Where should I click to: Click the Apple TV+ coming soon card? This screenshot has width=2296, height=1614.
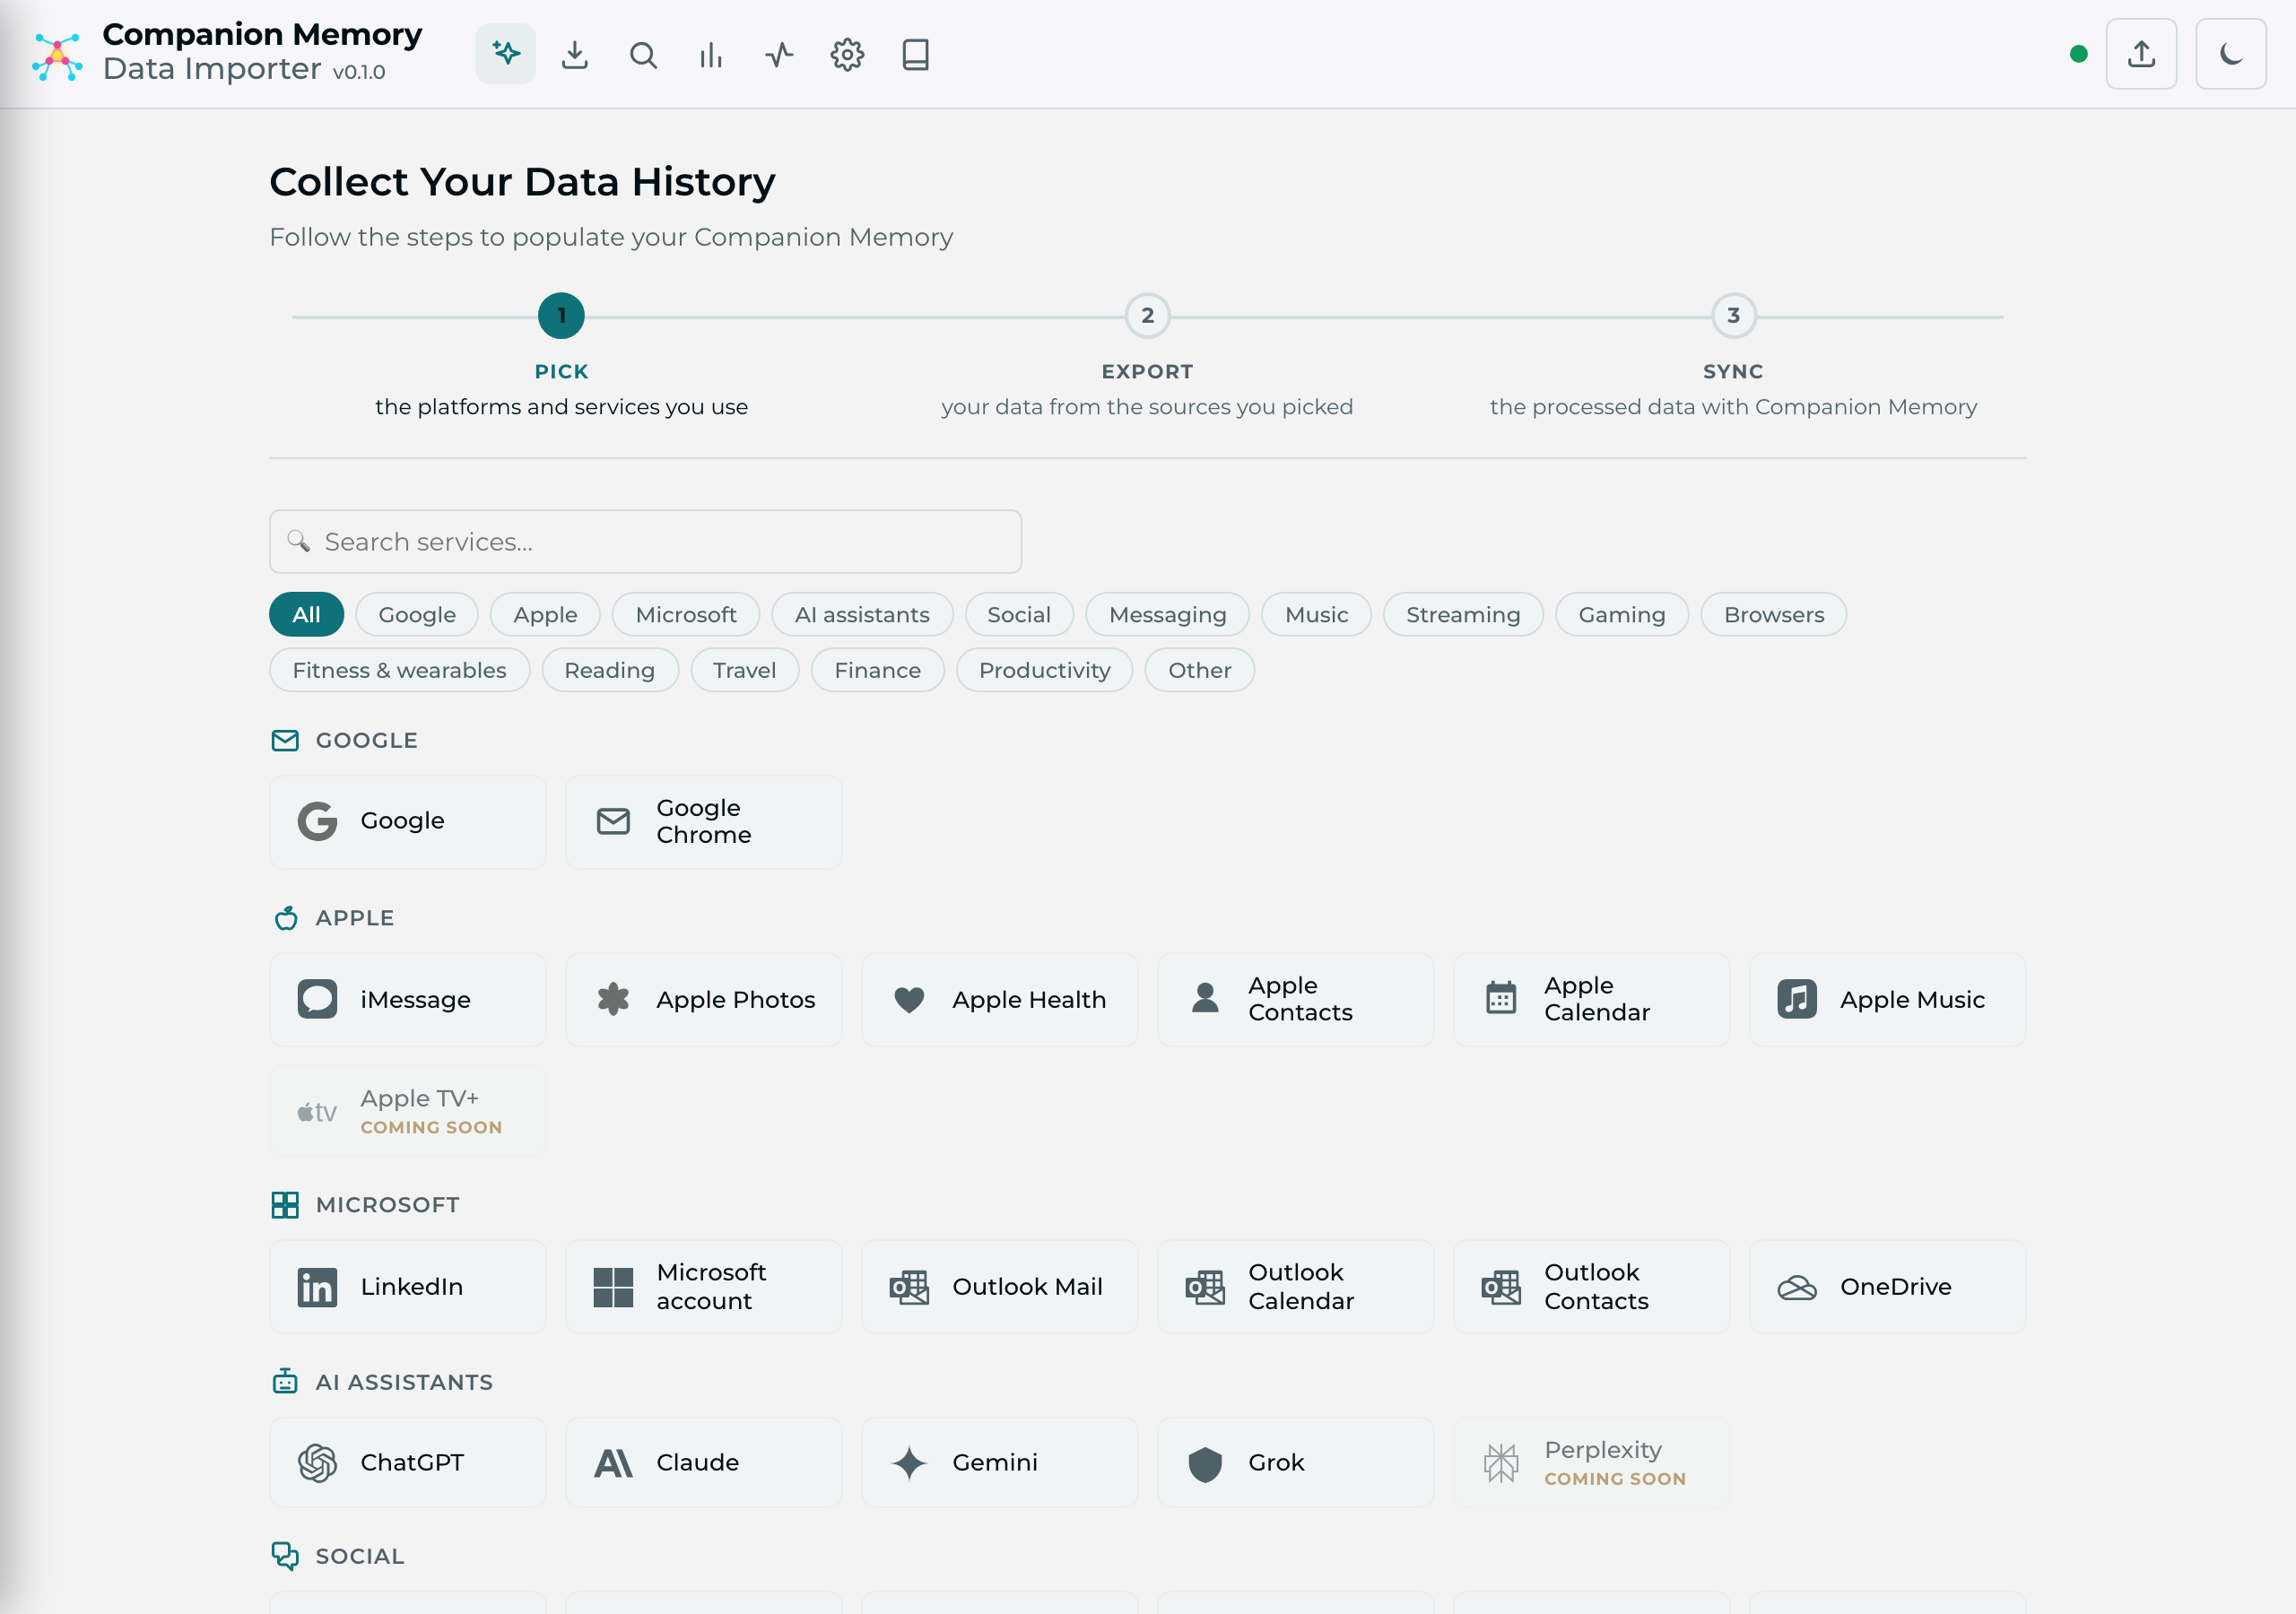pos(408,1112)
